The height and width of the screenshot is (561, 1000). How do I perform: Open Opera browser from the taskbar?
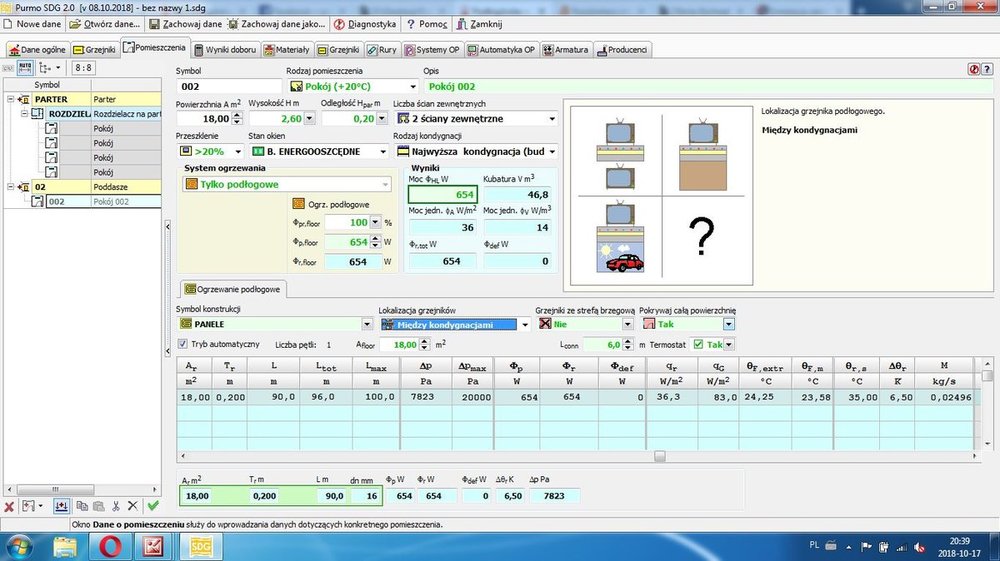(x=108, y=546)
